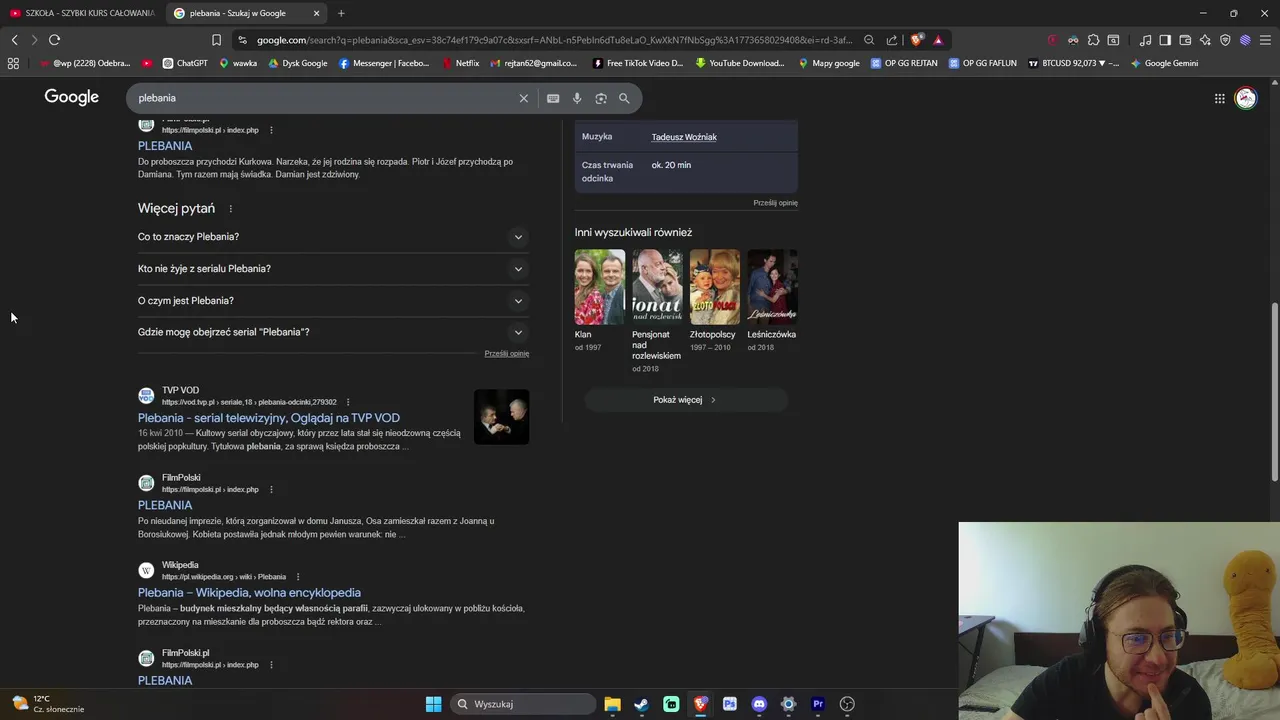Open Brave Rewards triangle icon
This screenshot has width=1280, height=720.
click(x=938, y=40)
